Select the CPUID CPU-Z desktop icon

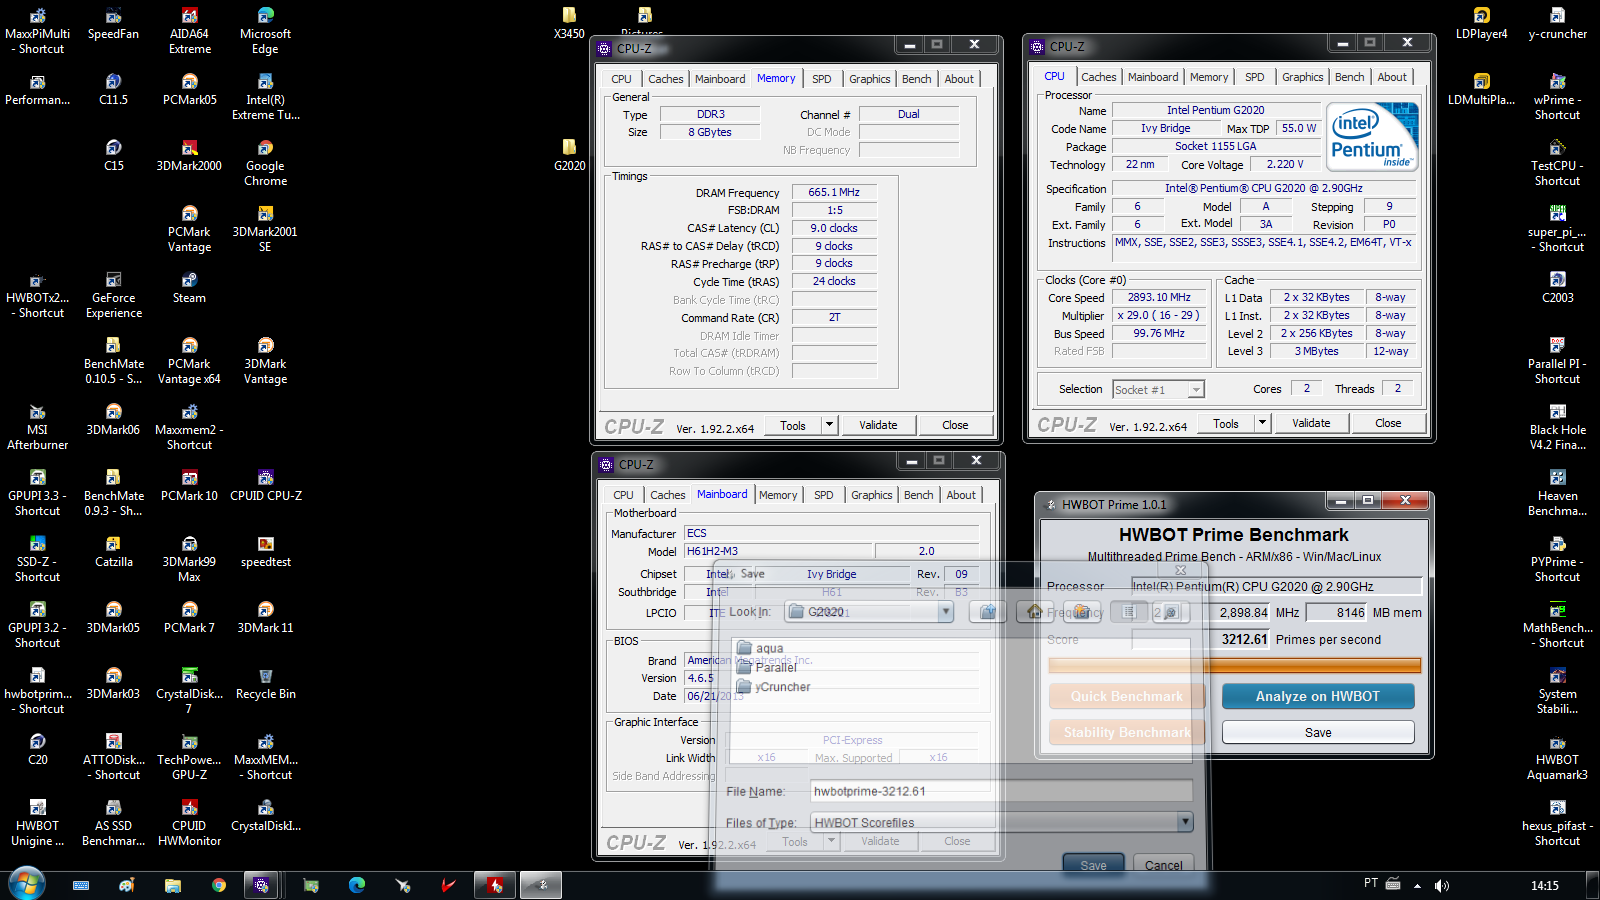265,486
